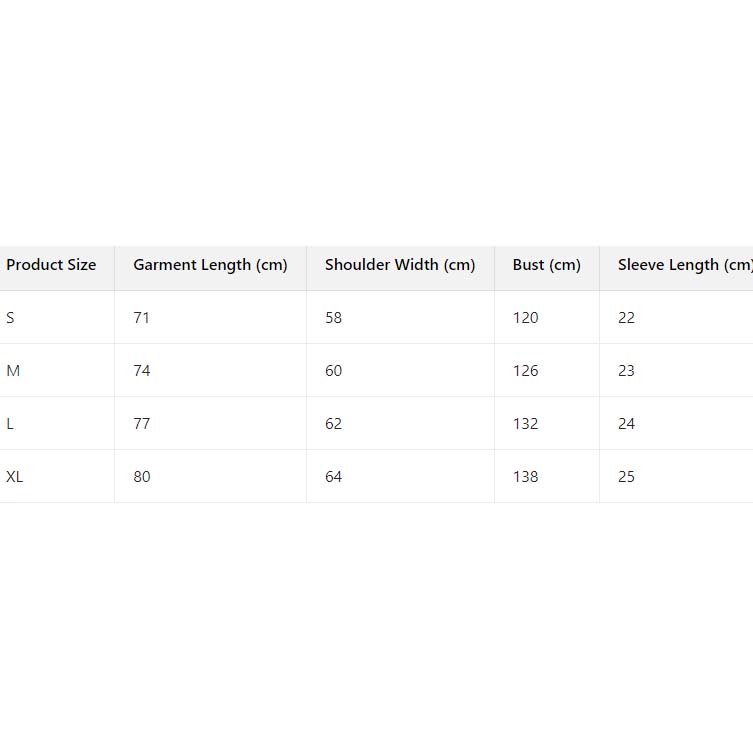Click garment length value 71
Screen dimensions: 753x753
[x=141, y=318]
